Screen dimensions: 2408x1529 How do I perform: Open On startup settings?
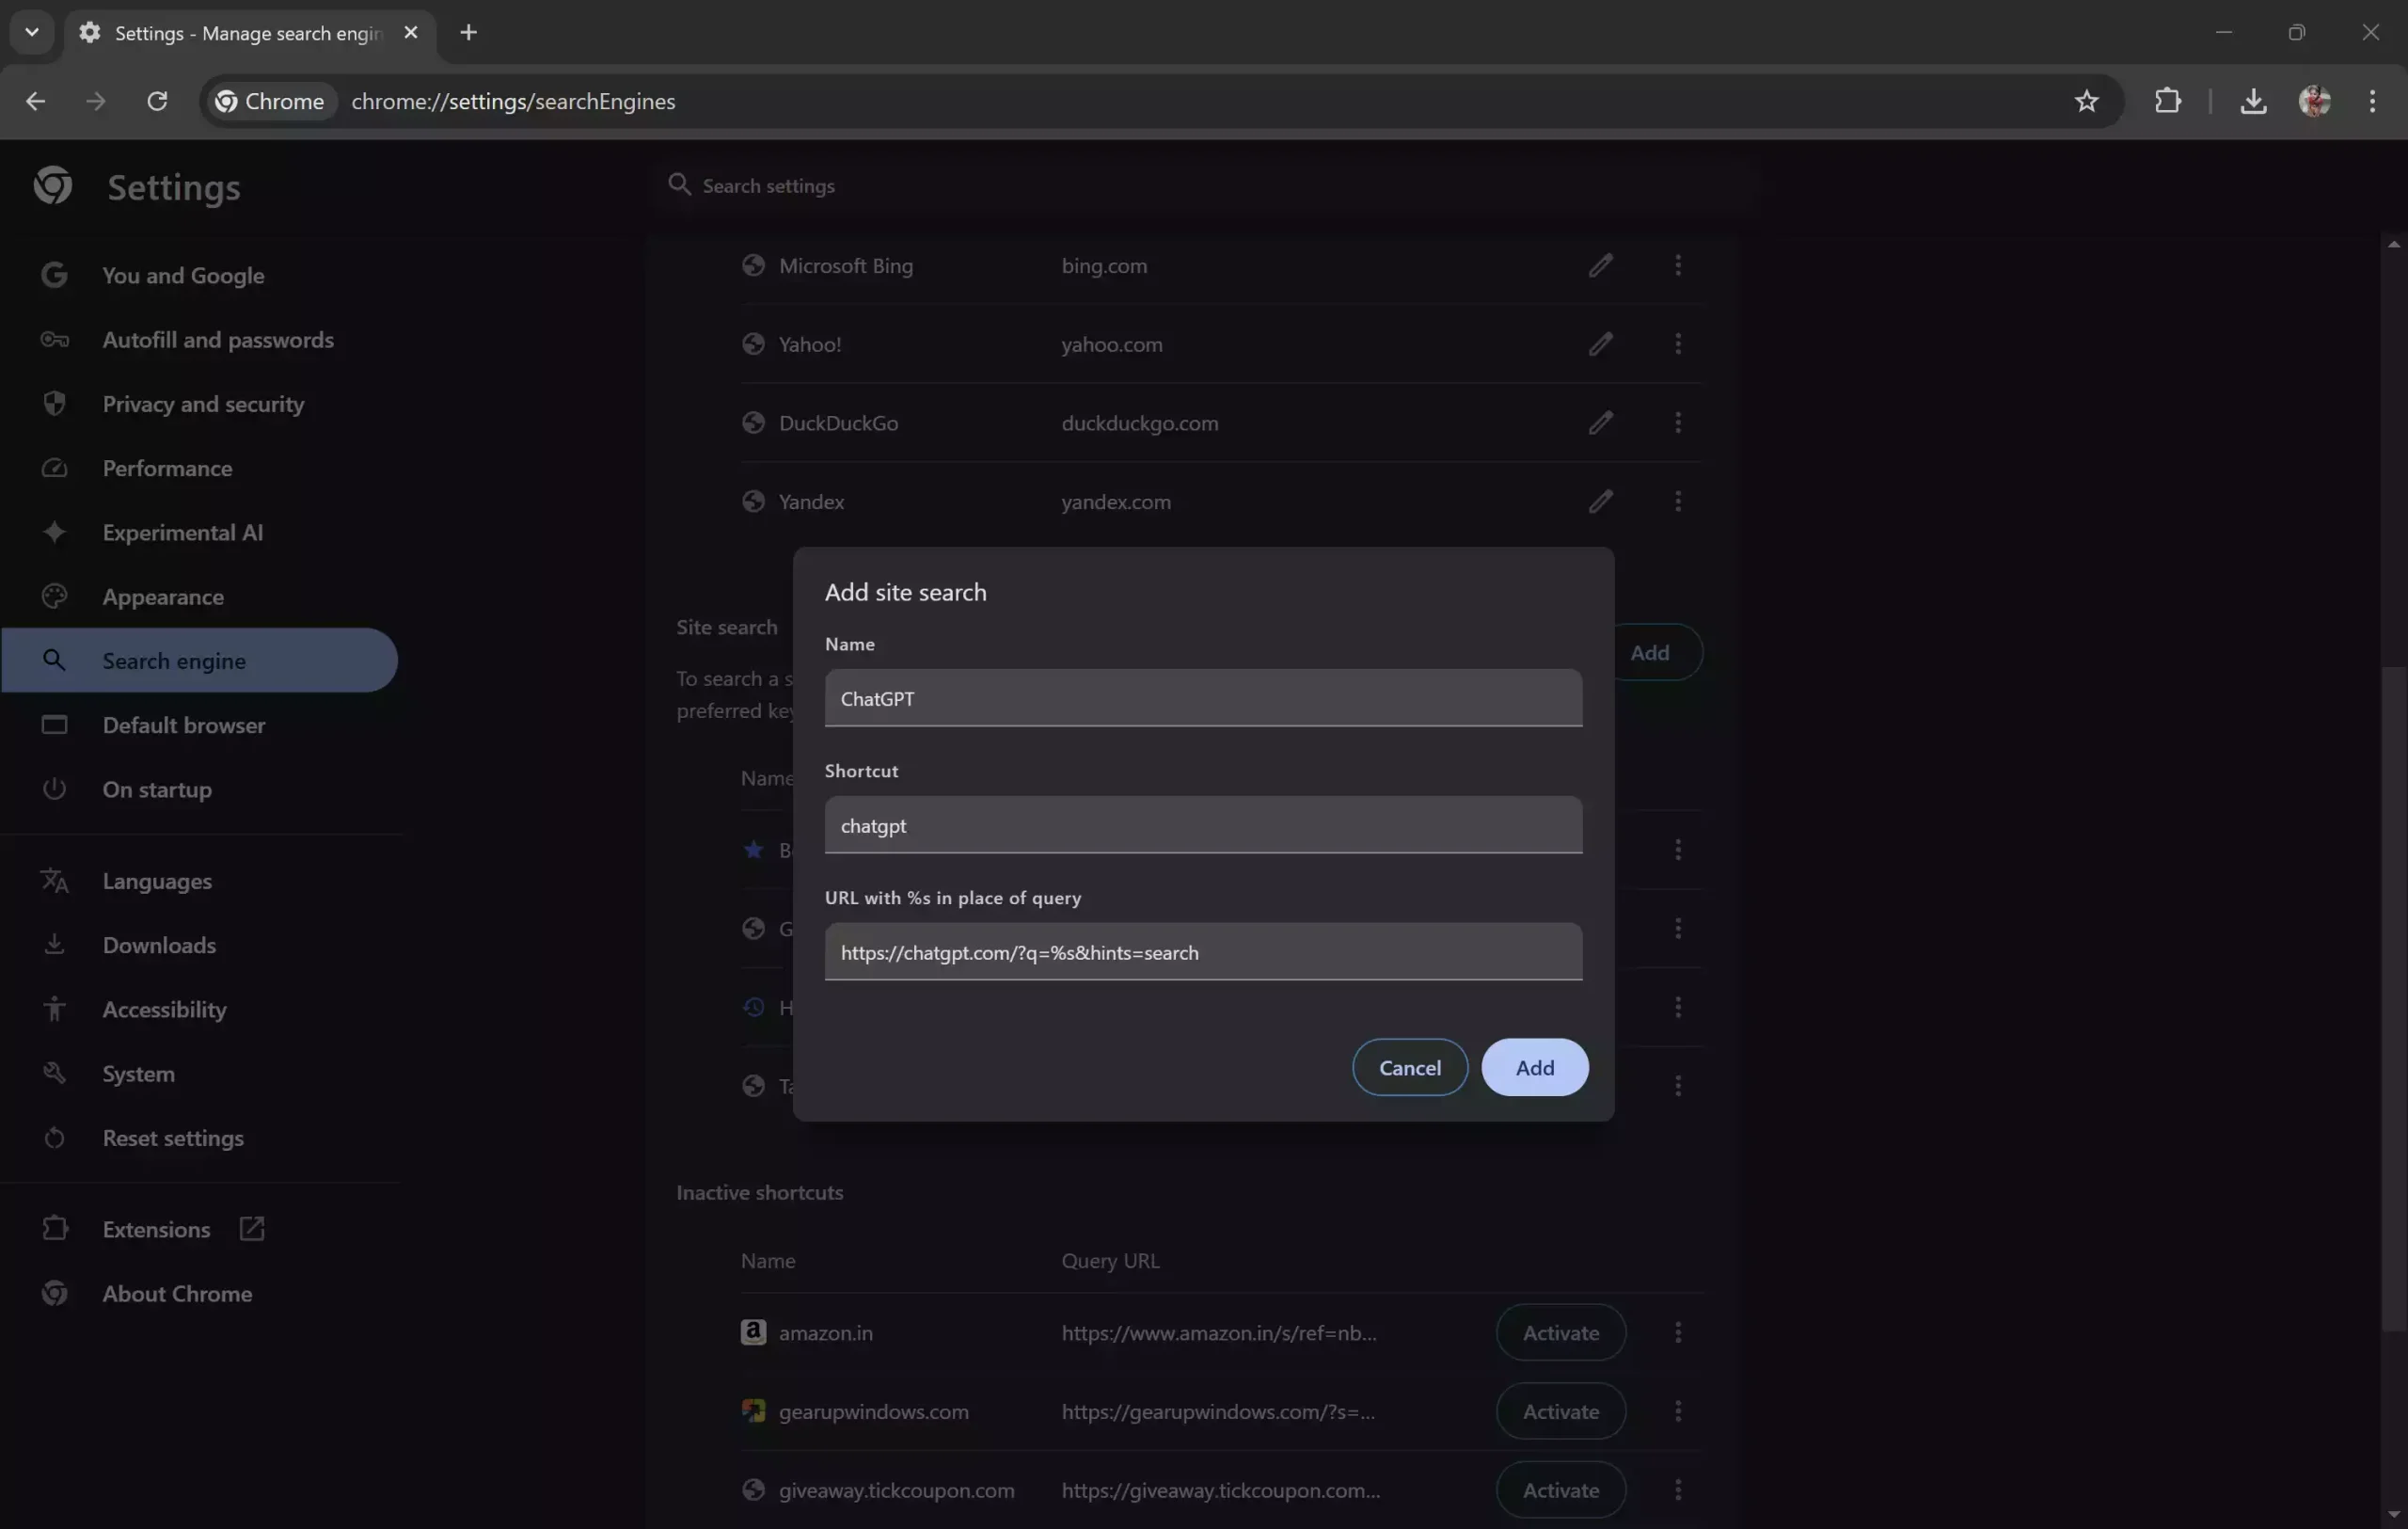click(200, 789)
